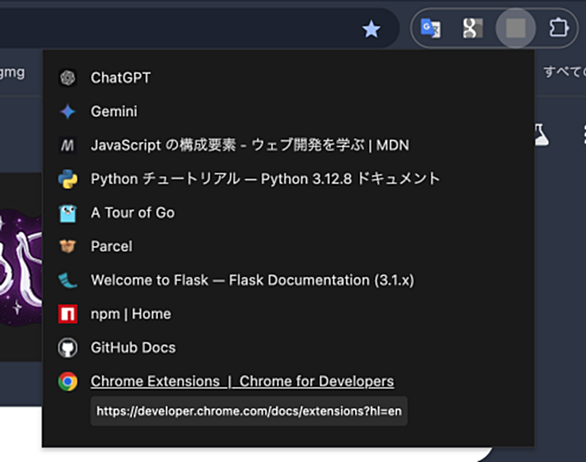Open A Tour of Go

click(133, 213)
